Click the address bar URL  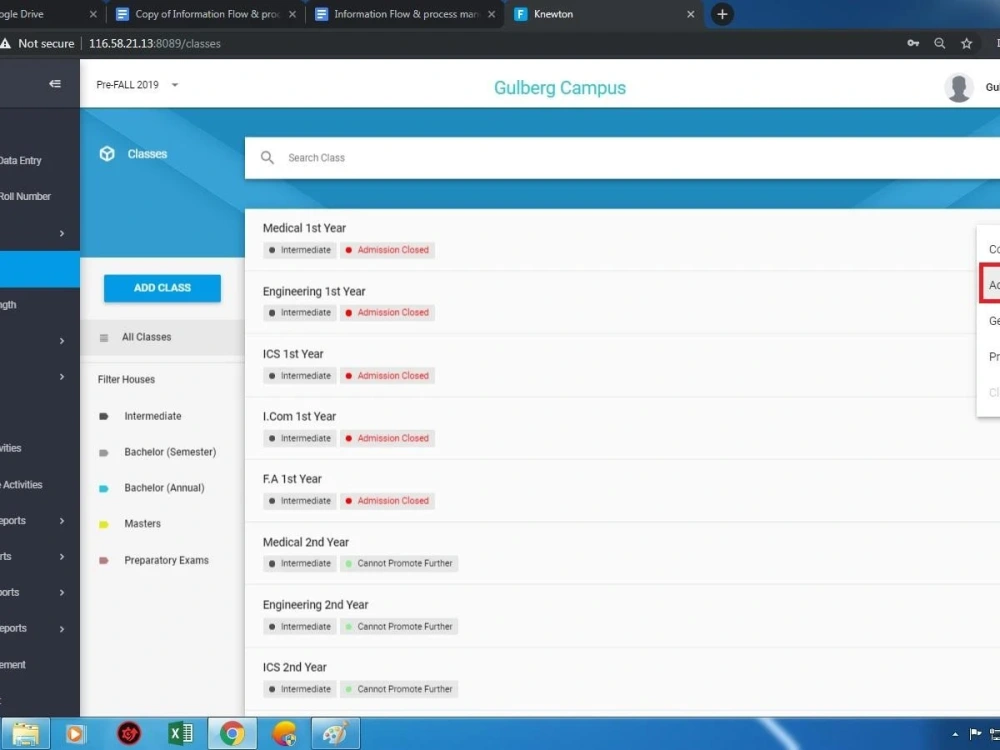point(154,43)
